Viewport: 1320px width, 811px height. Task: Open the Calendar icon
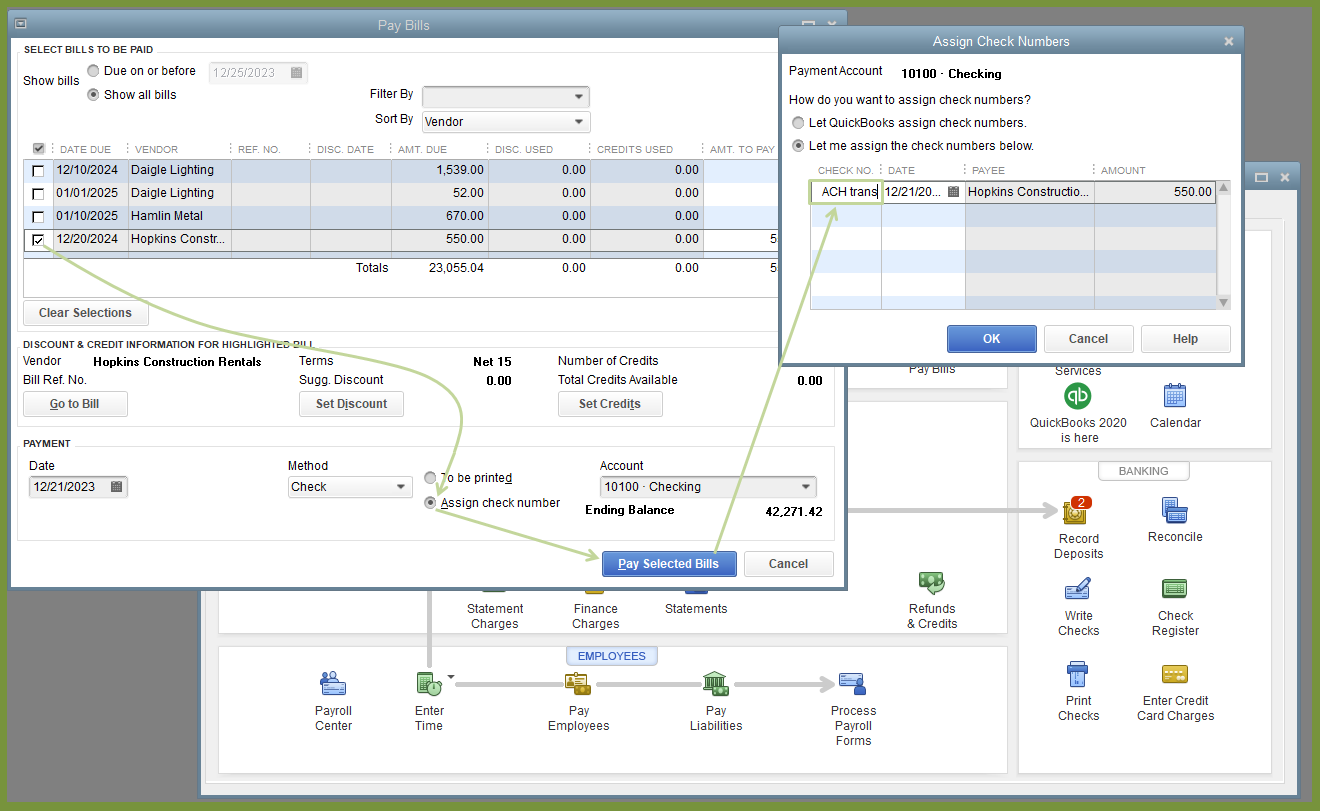(x=1175, y=396)
